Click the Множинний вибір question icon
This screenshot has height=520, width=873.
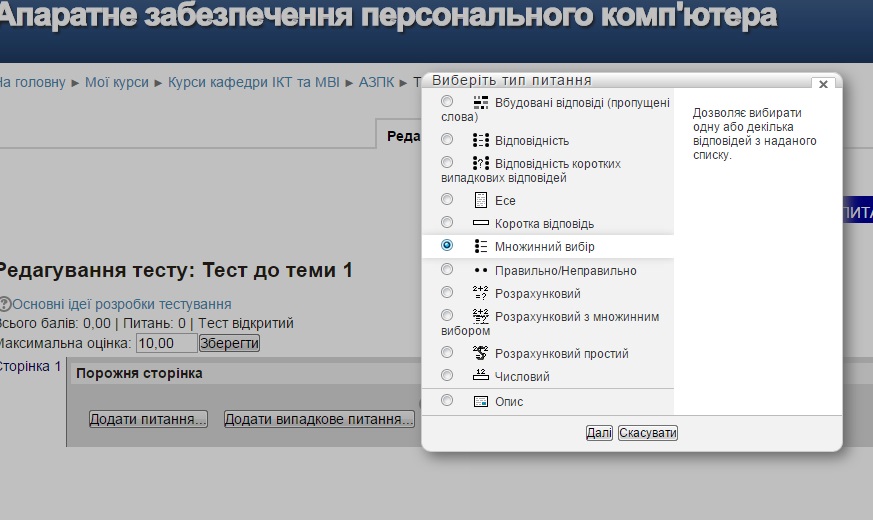tap(480, 246)
